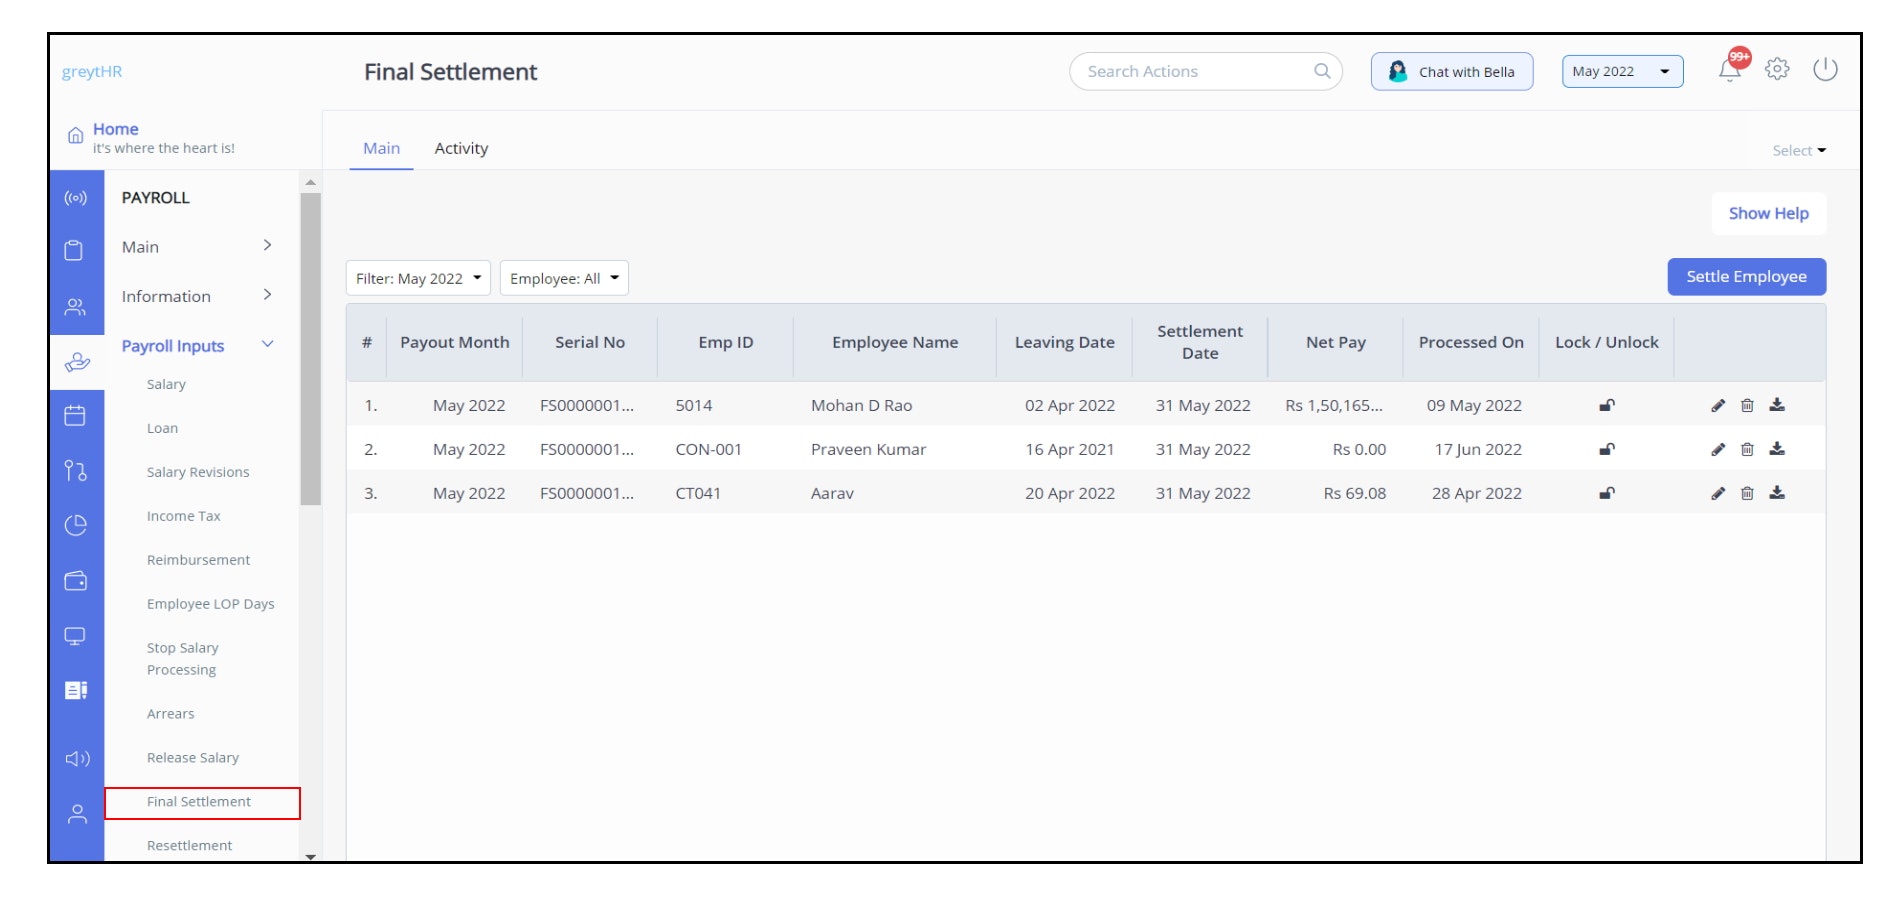
Task: Open the settings gear icon
Action: [1777, 69]
